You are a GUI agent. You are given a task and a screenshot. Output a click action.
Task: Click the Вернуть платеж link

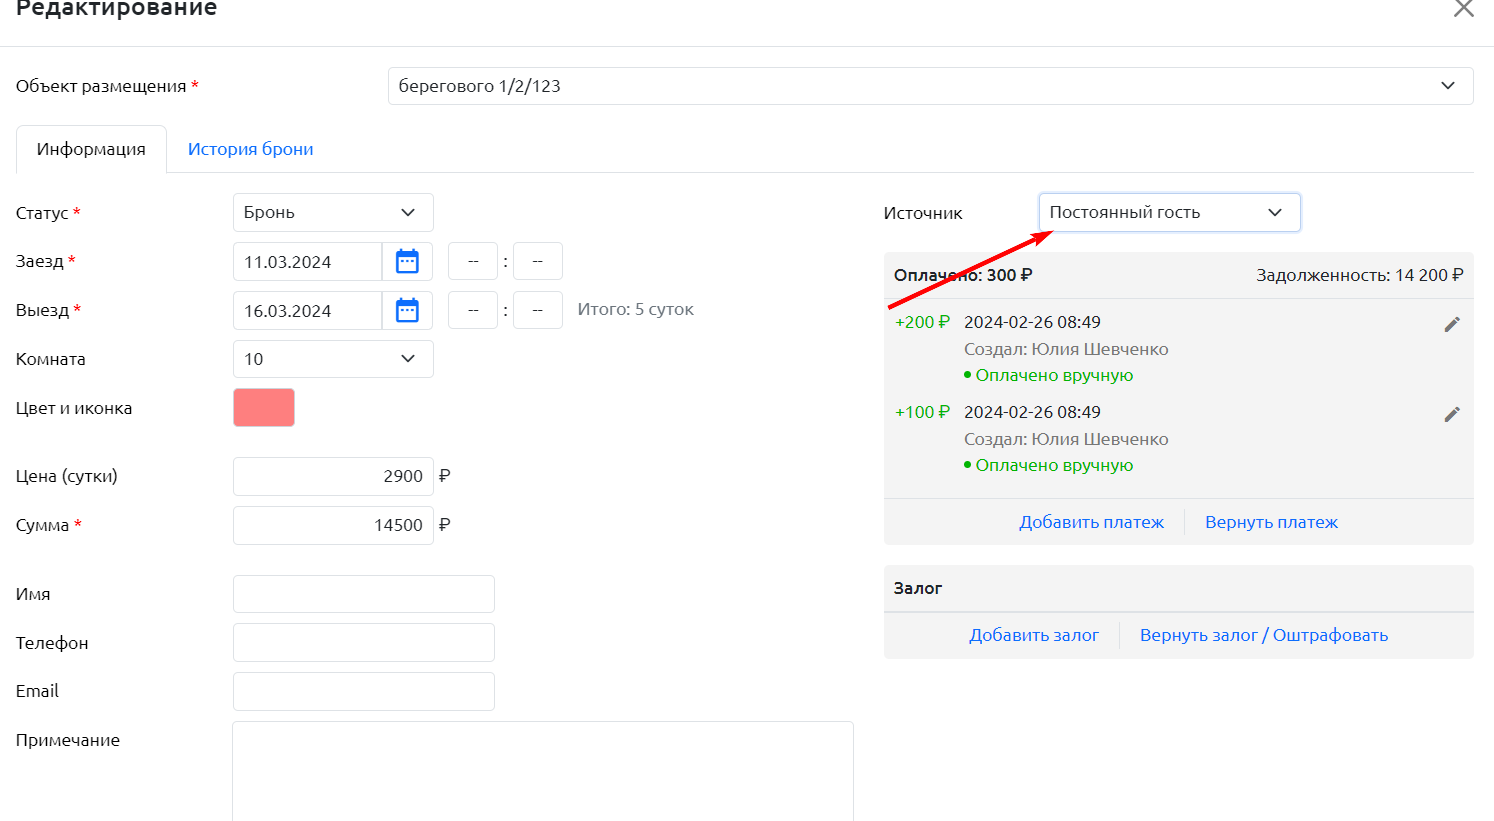(1271, 522)
